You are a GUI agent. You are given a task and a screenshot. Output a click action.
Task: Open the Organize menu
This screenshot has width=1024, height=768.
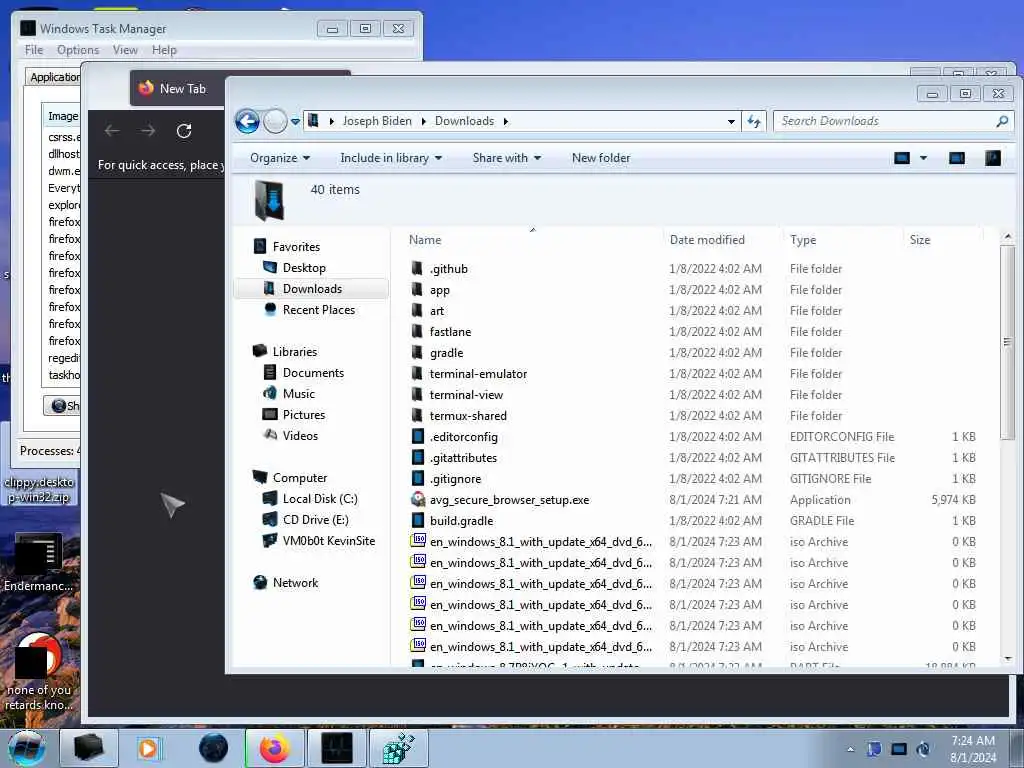click(x=280, y=158)
